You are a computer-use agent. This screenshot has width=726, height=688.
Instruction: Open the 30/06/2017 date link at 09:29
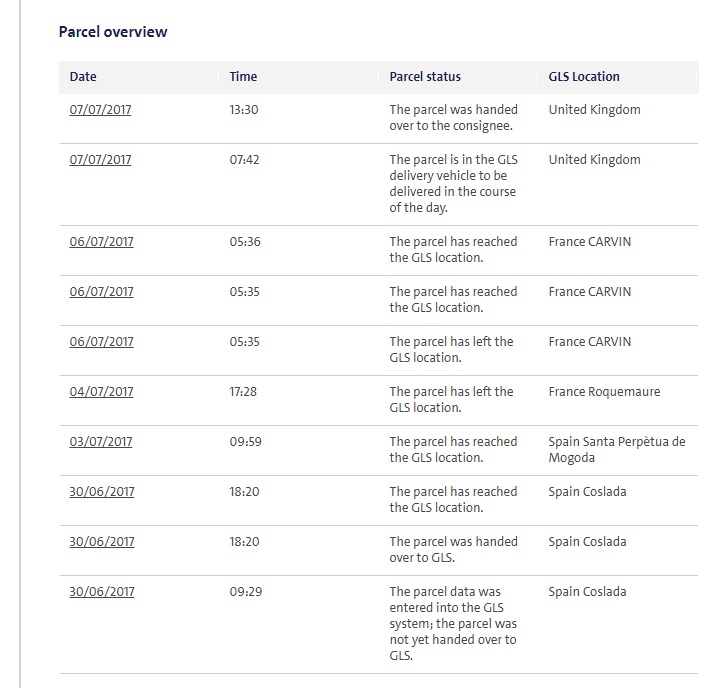[102, 592]
